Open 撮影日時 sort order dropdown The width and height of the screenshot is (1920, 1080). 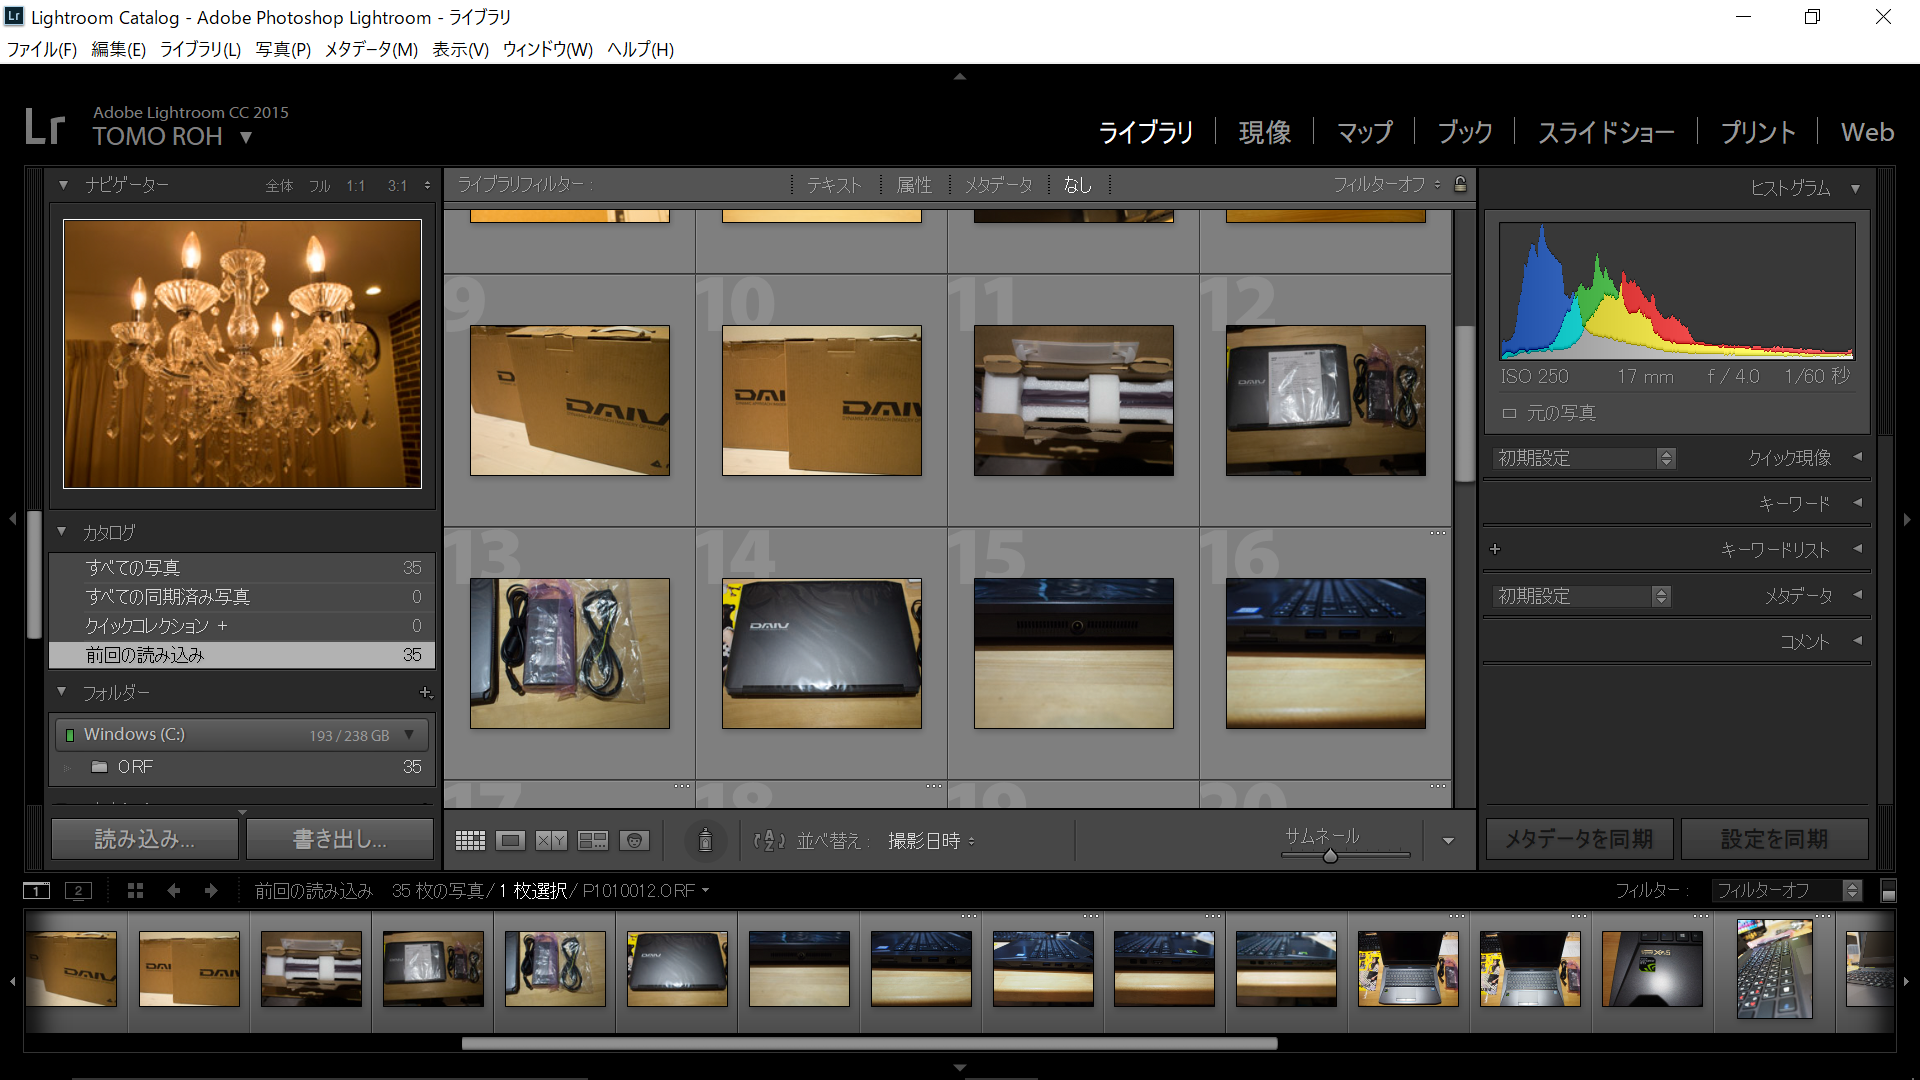click(x=931, y=841)
